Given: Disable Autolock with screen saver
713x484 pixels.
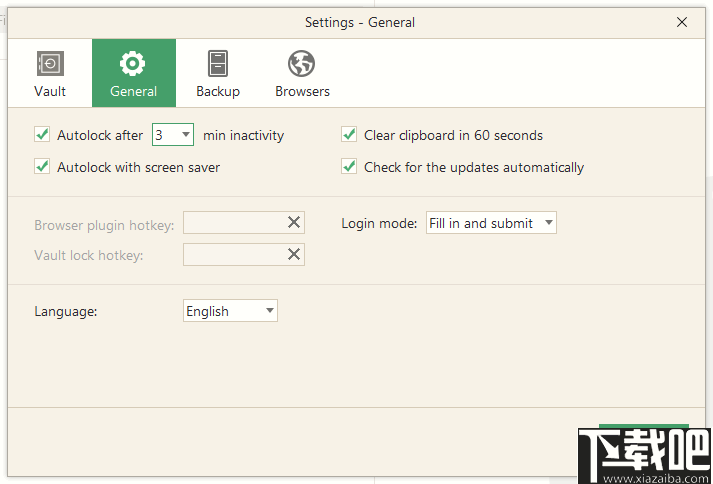Looking at the screenshot, I should [x=42, y=166].
